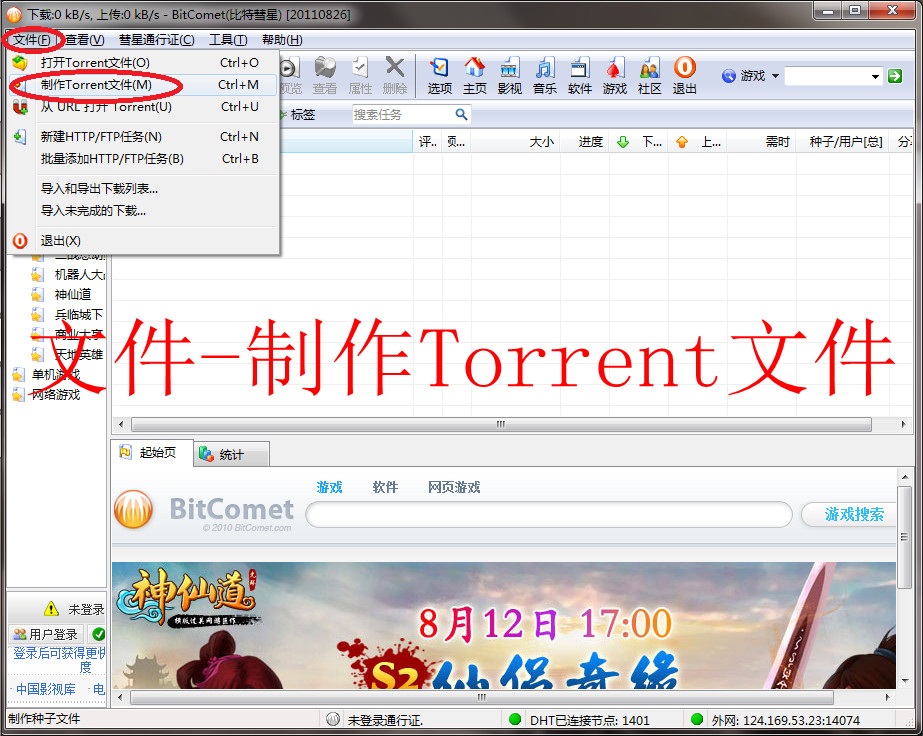Viewport: 923px width, 736px height.
Task: Click the 退出 exit toolbar icon
Action: (685, 75)
